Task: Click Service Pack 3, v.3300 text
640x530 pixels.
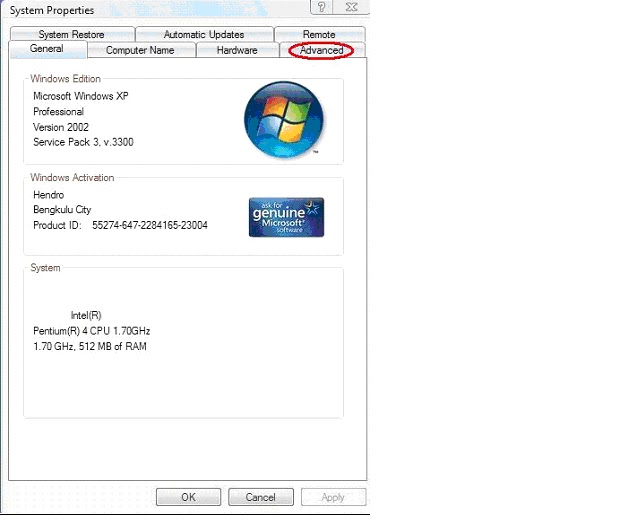Action: (83, 142)
